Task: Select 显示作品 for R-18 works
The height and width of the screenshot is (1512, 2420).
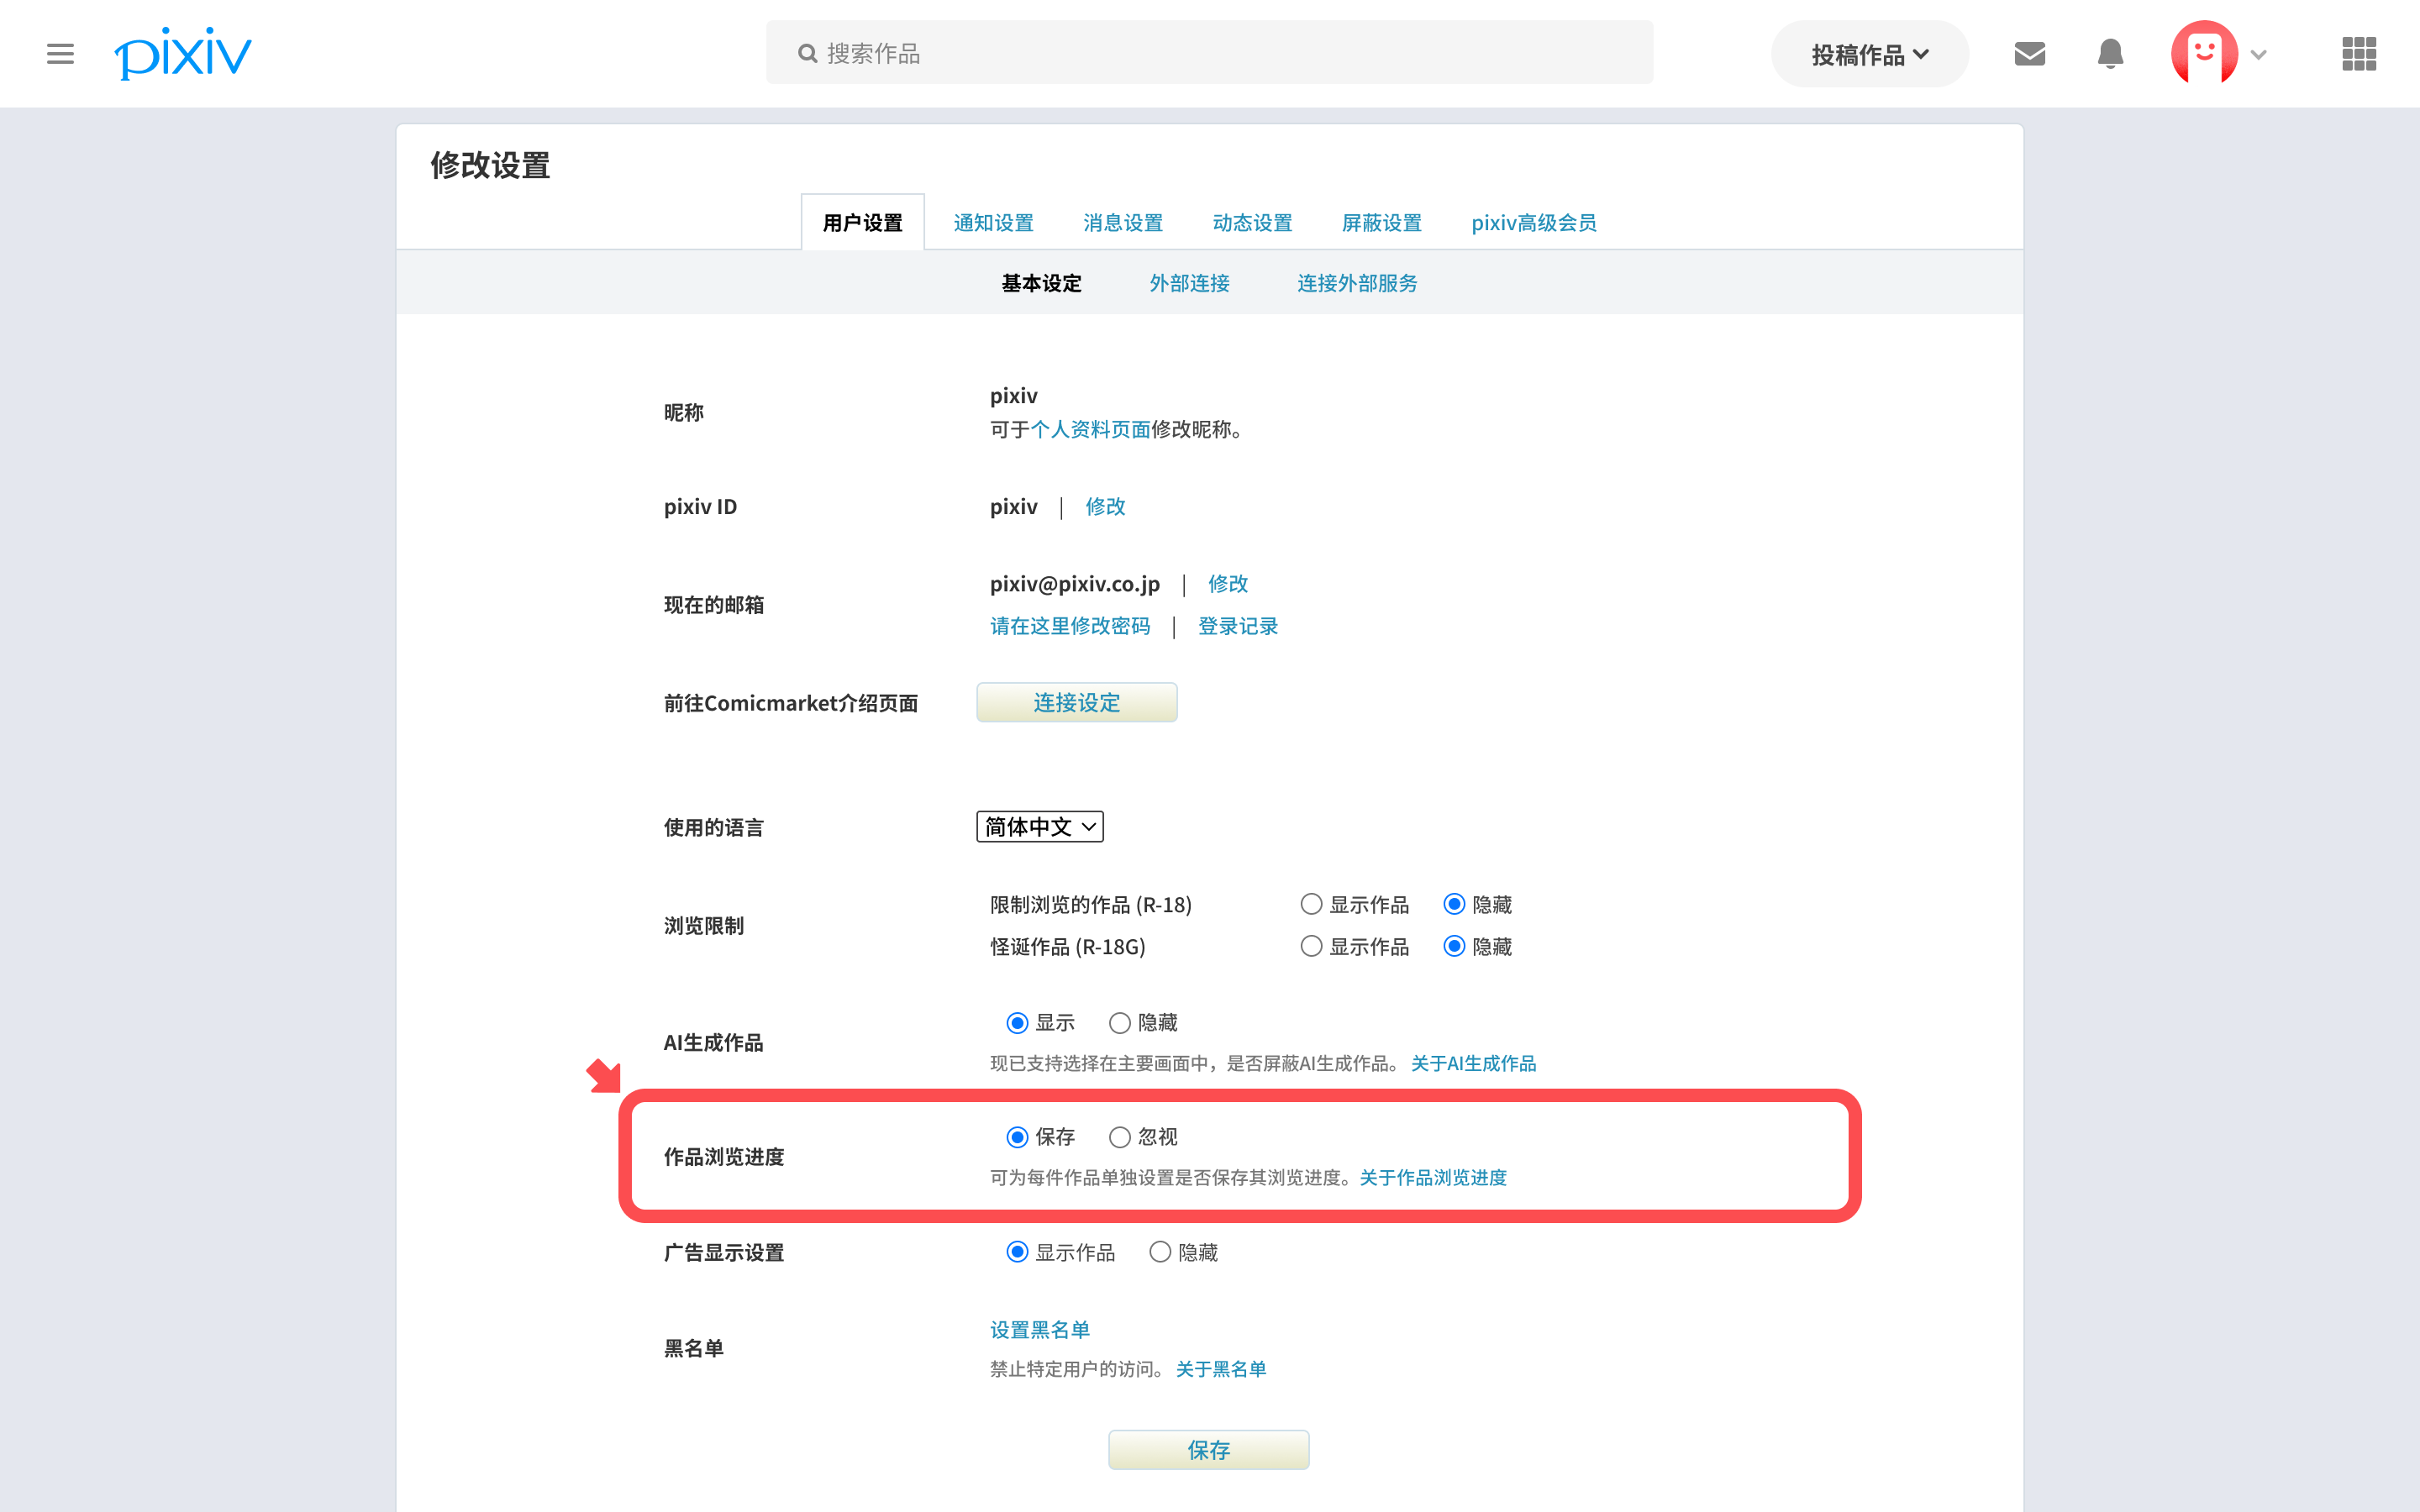Action: coord(1311,904)
